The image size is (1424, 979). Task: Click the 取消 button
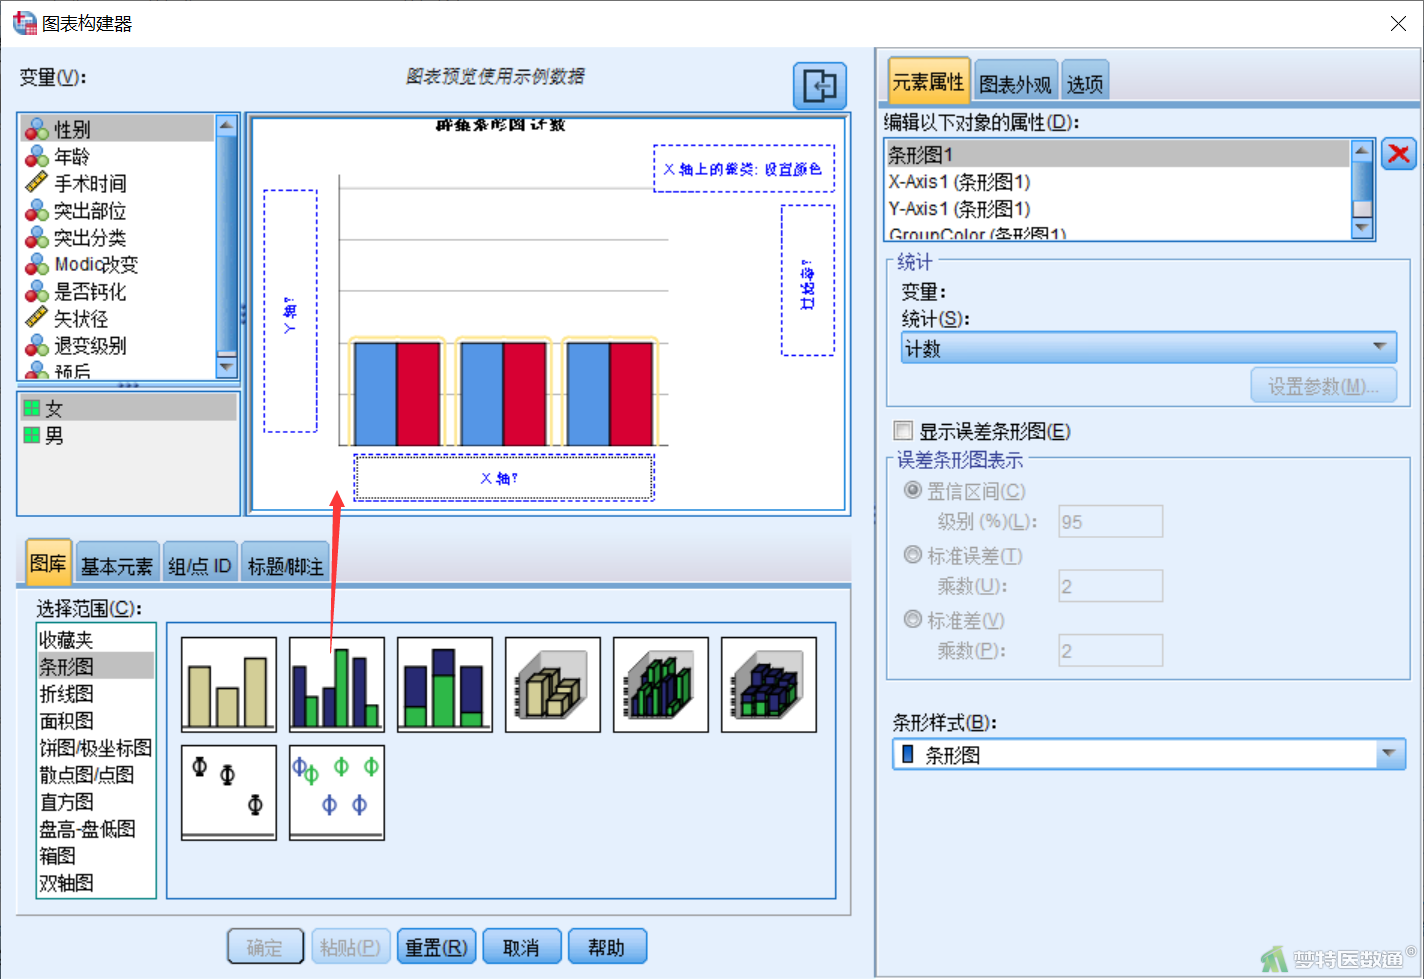click(521, 947)
